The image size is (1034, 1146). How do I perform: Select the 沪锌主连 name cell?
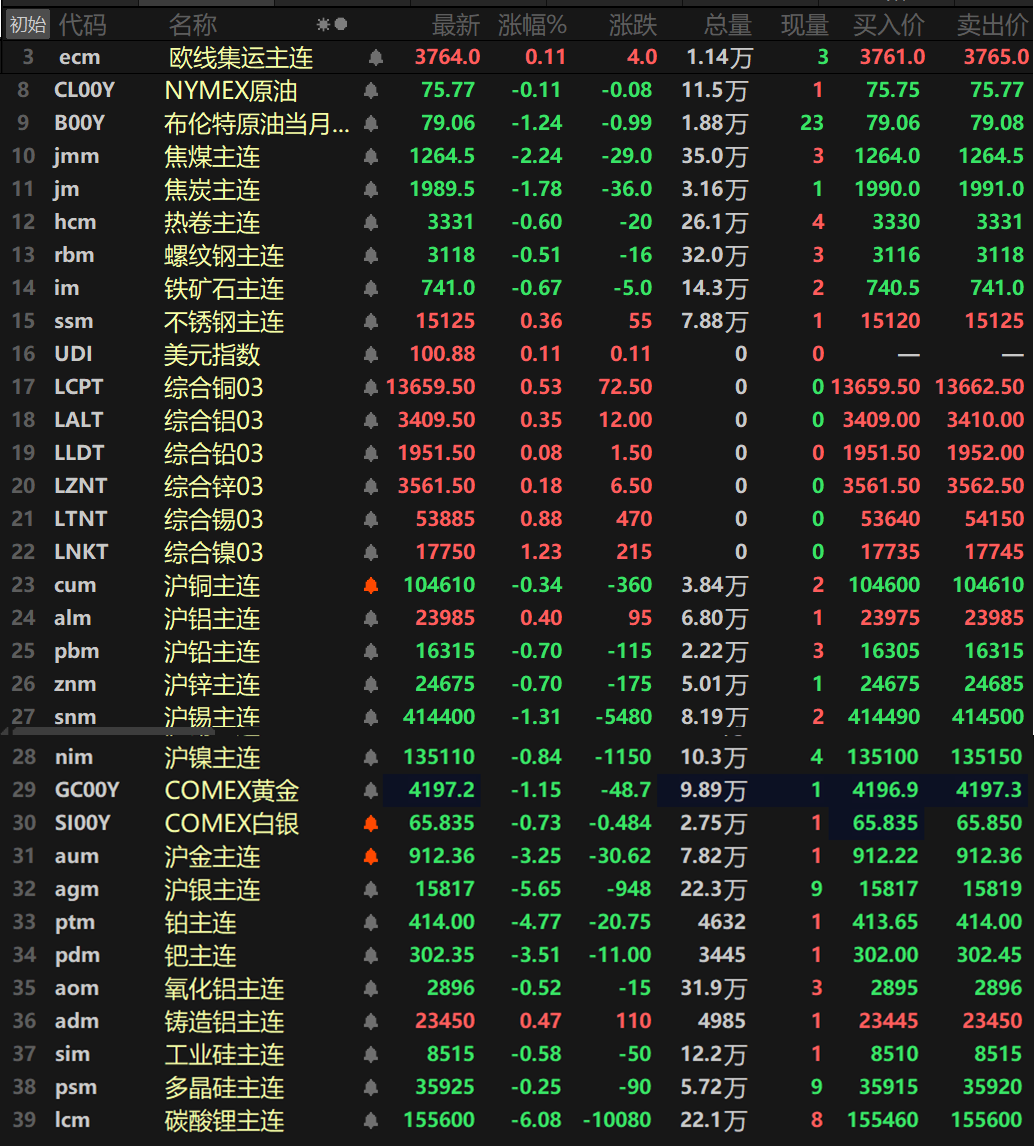click(x=212, y=684)
